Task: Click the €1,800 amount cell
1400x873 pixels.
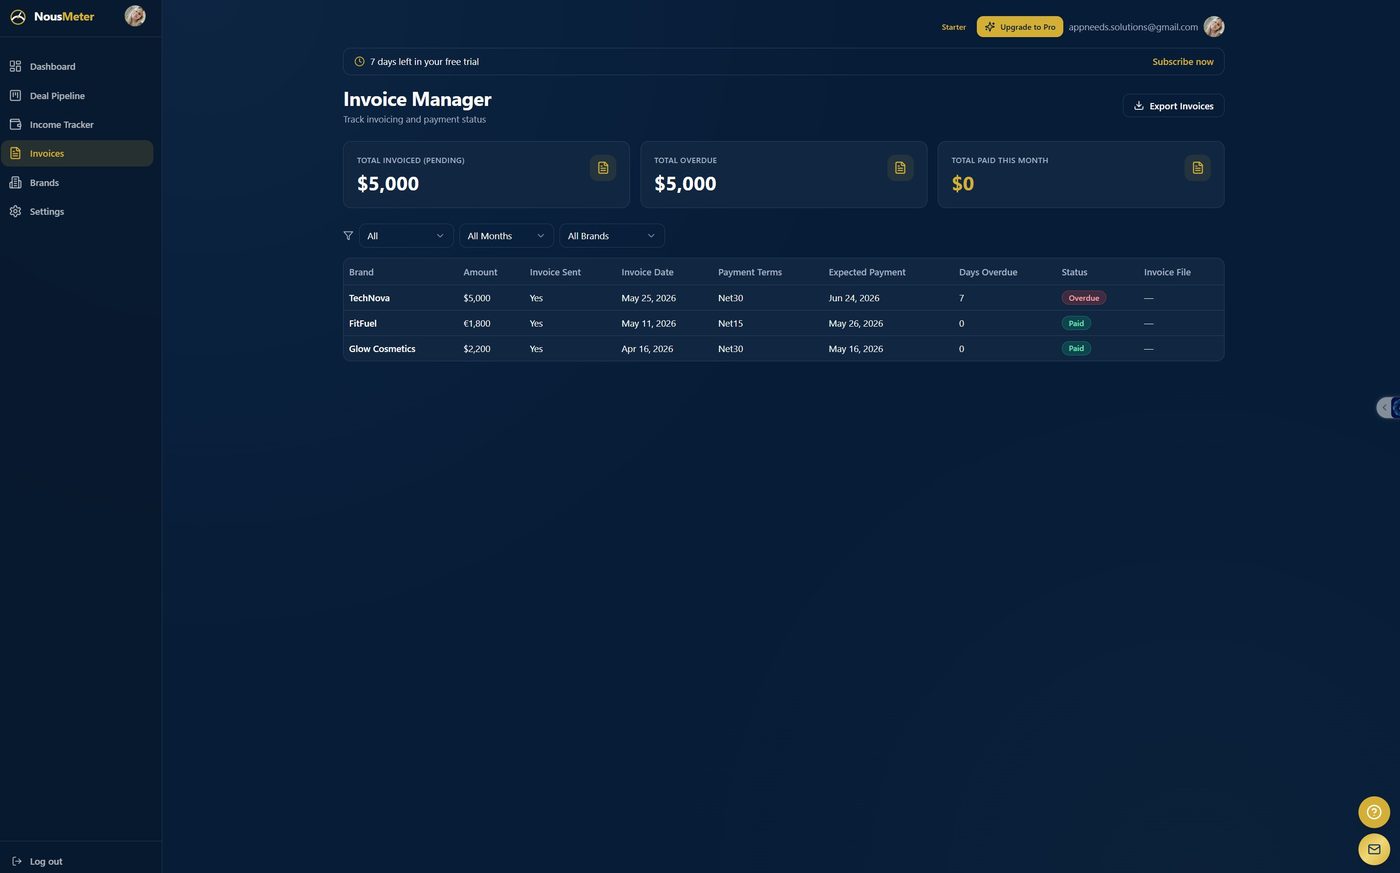Action: pyautogui.click(x=477, y=323)
